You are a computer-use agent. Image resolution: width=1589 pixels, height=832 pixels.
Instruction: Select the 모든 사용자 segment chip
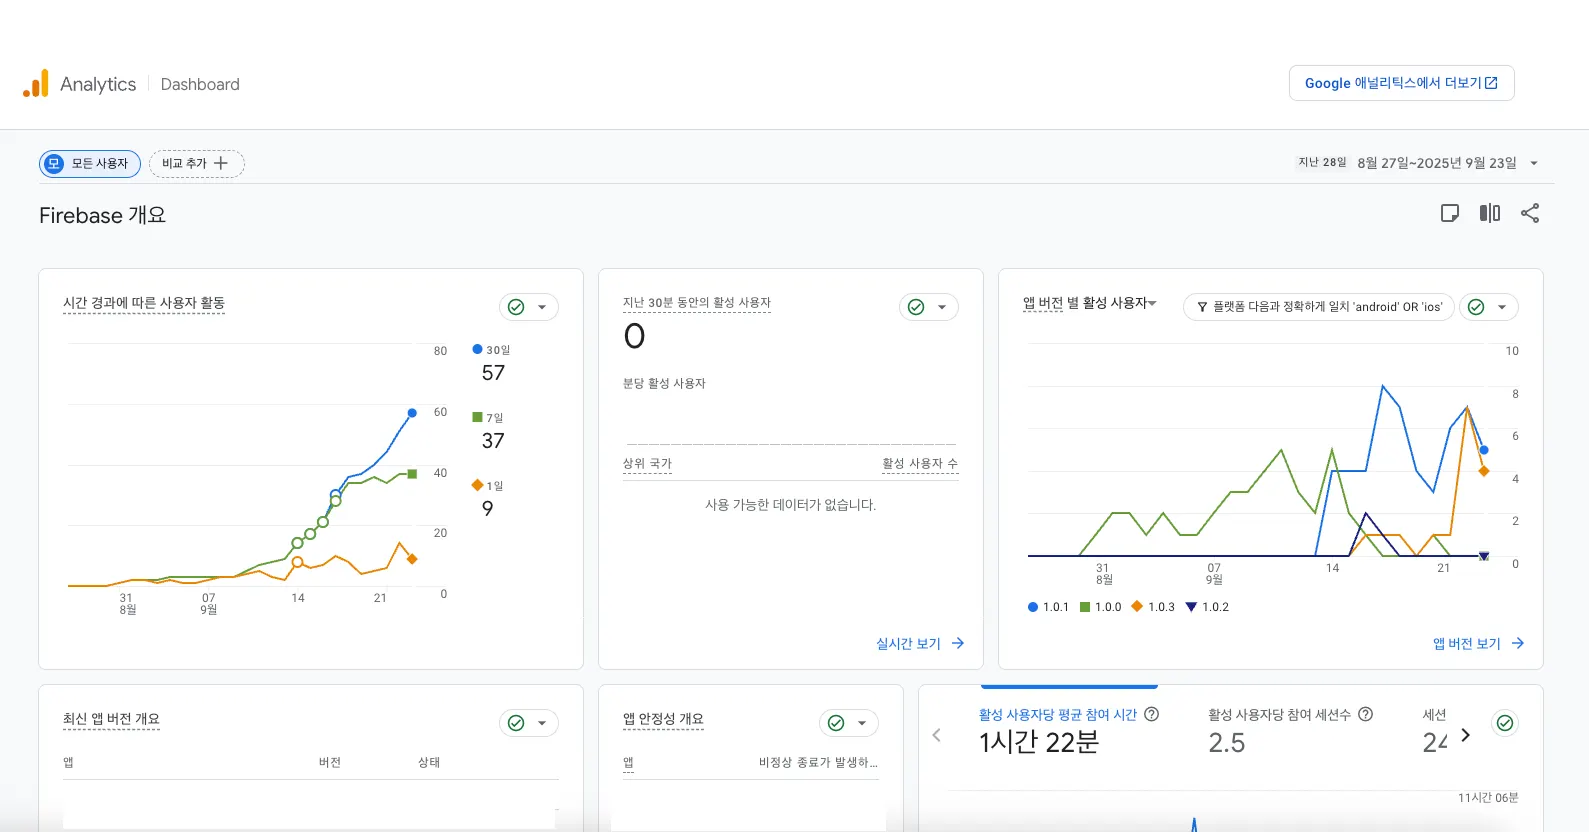pyautogui.click(x=90, y=163)
